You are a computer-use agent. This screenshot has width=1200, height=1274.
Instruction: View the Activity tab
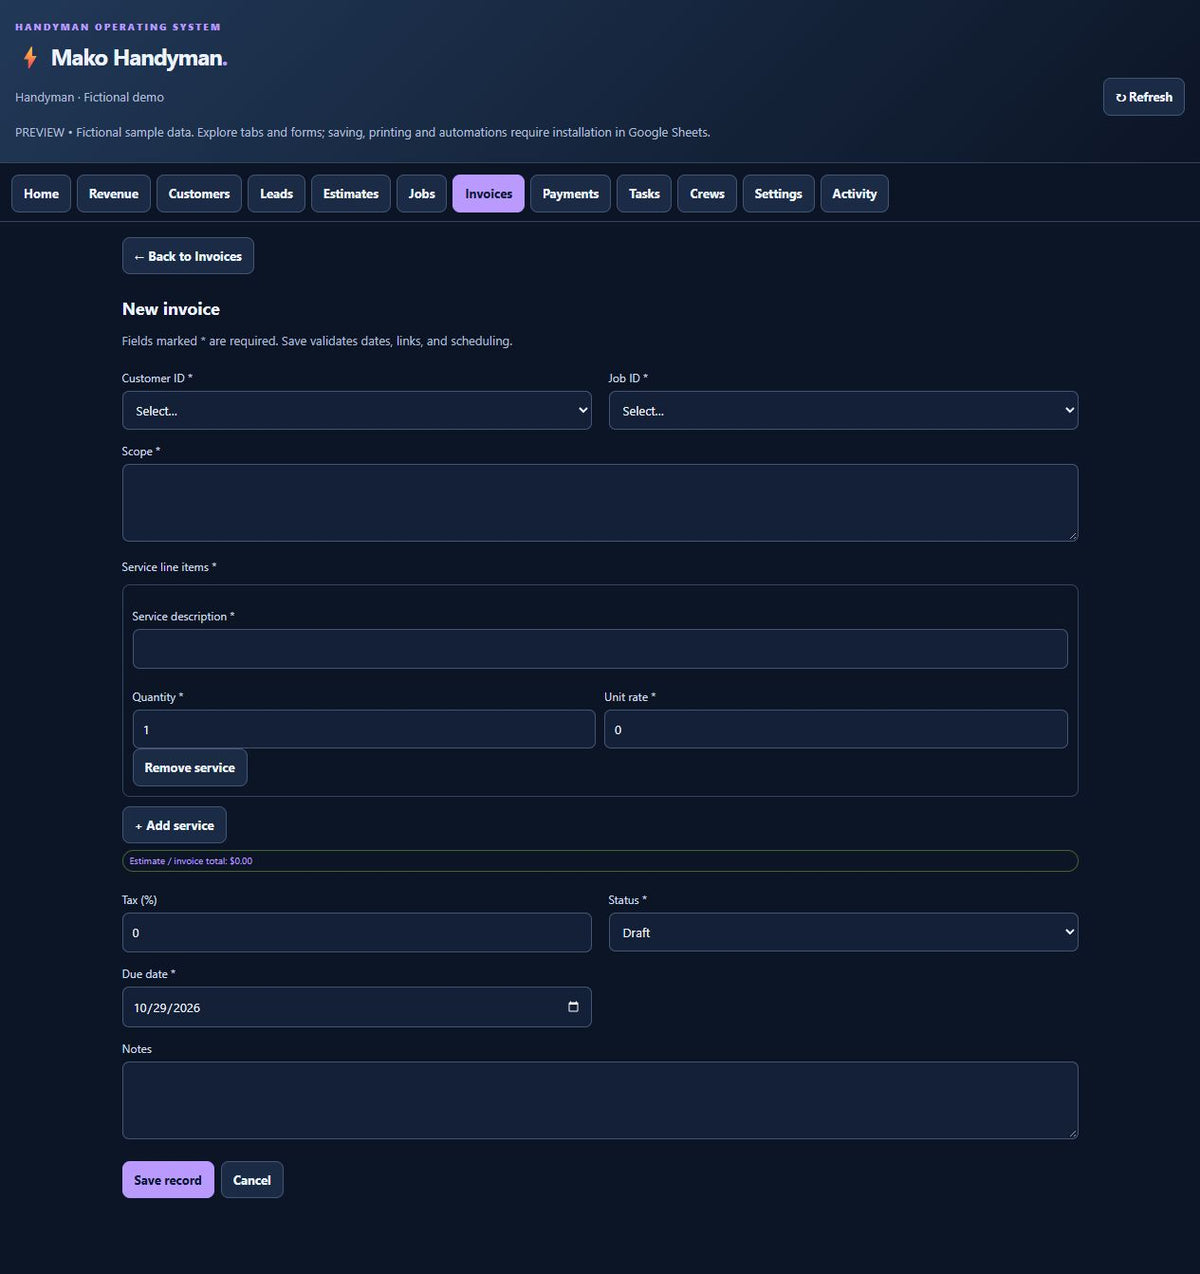tap(854, 194)
